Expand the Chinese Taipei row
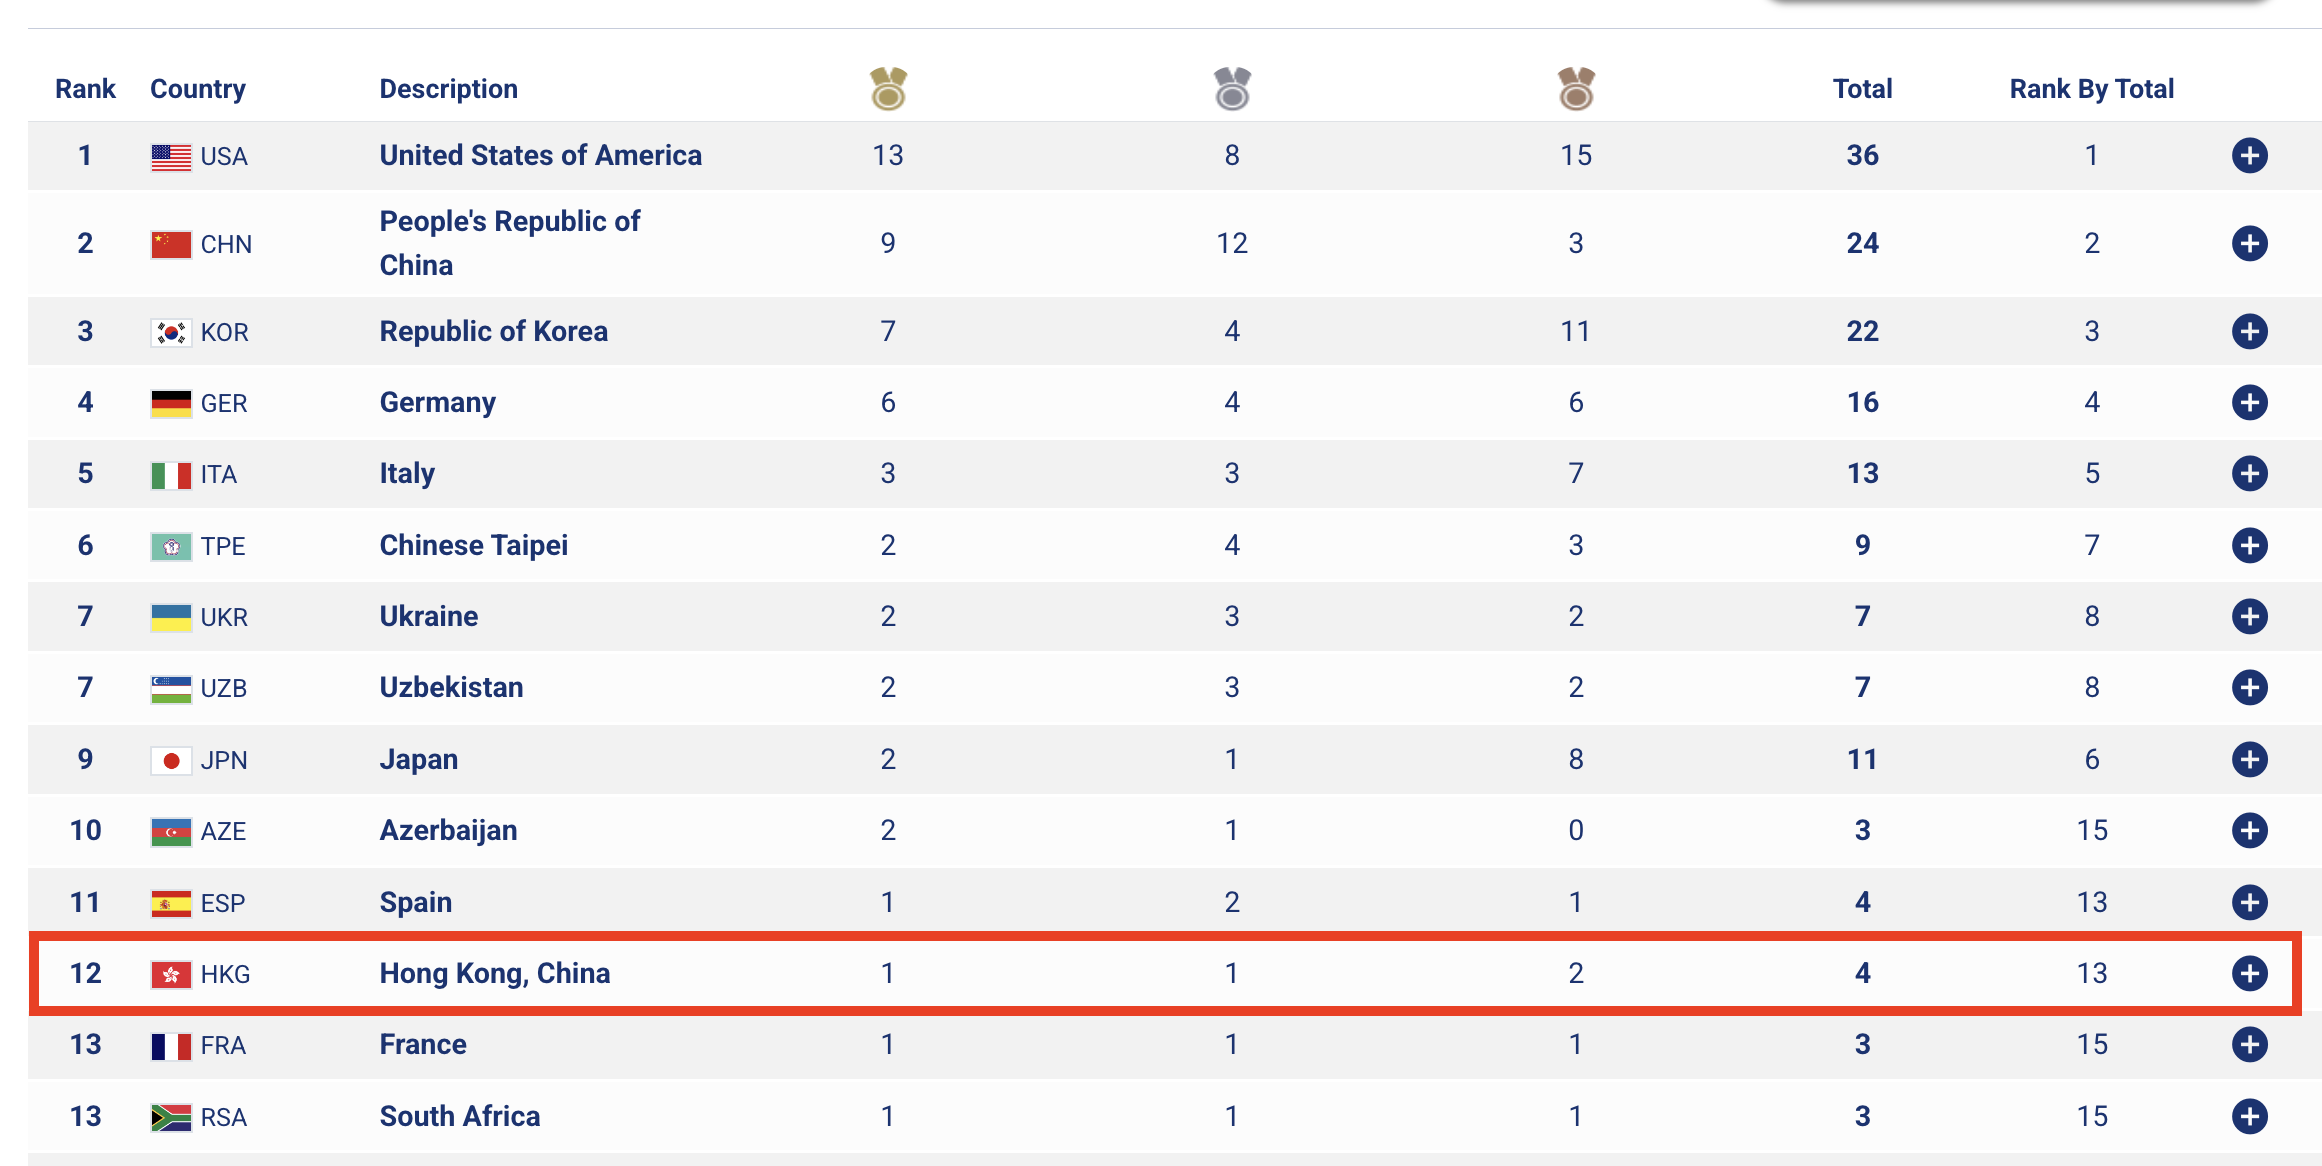Screen dimensions: 2322x1166 [2249, 546]
